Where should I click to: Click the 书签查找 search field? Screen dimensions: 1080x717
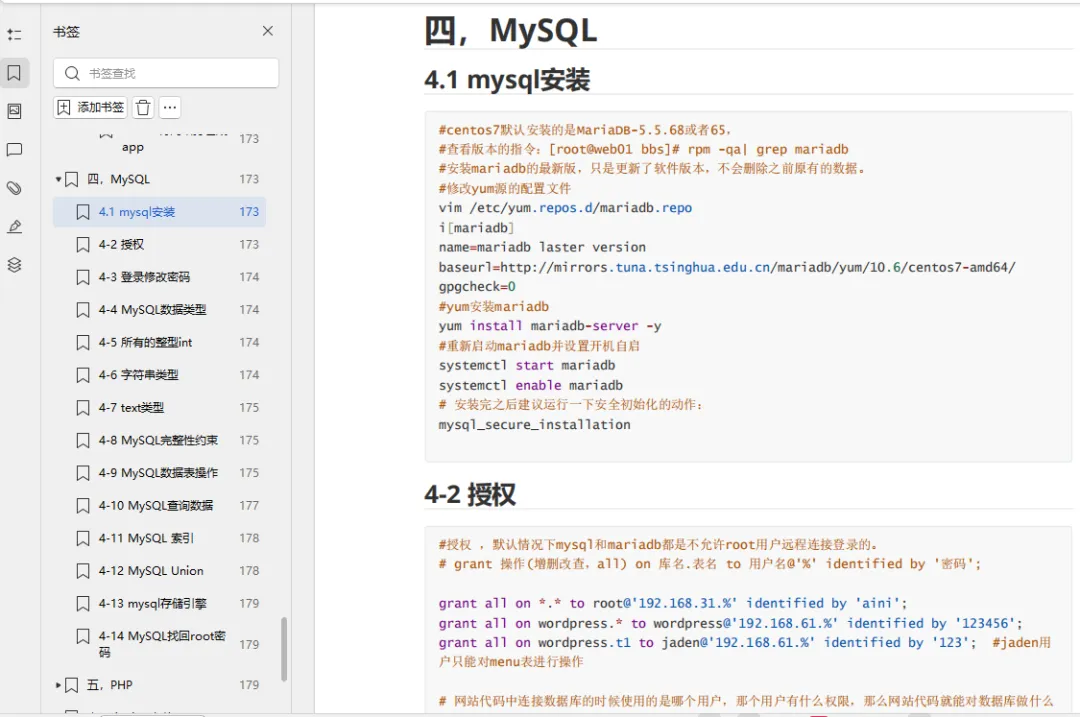[x=166, y=73]
